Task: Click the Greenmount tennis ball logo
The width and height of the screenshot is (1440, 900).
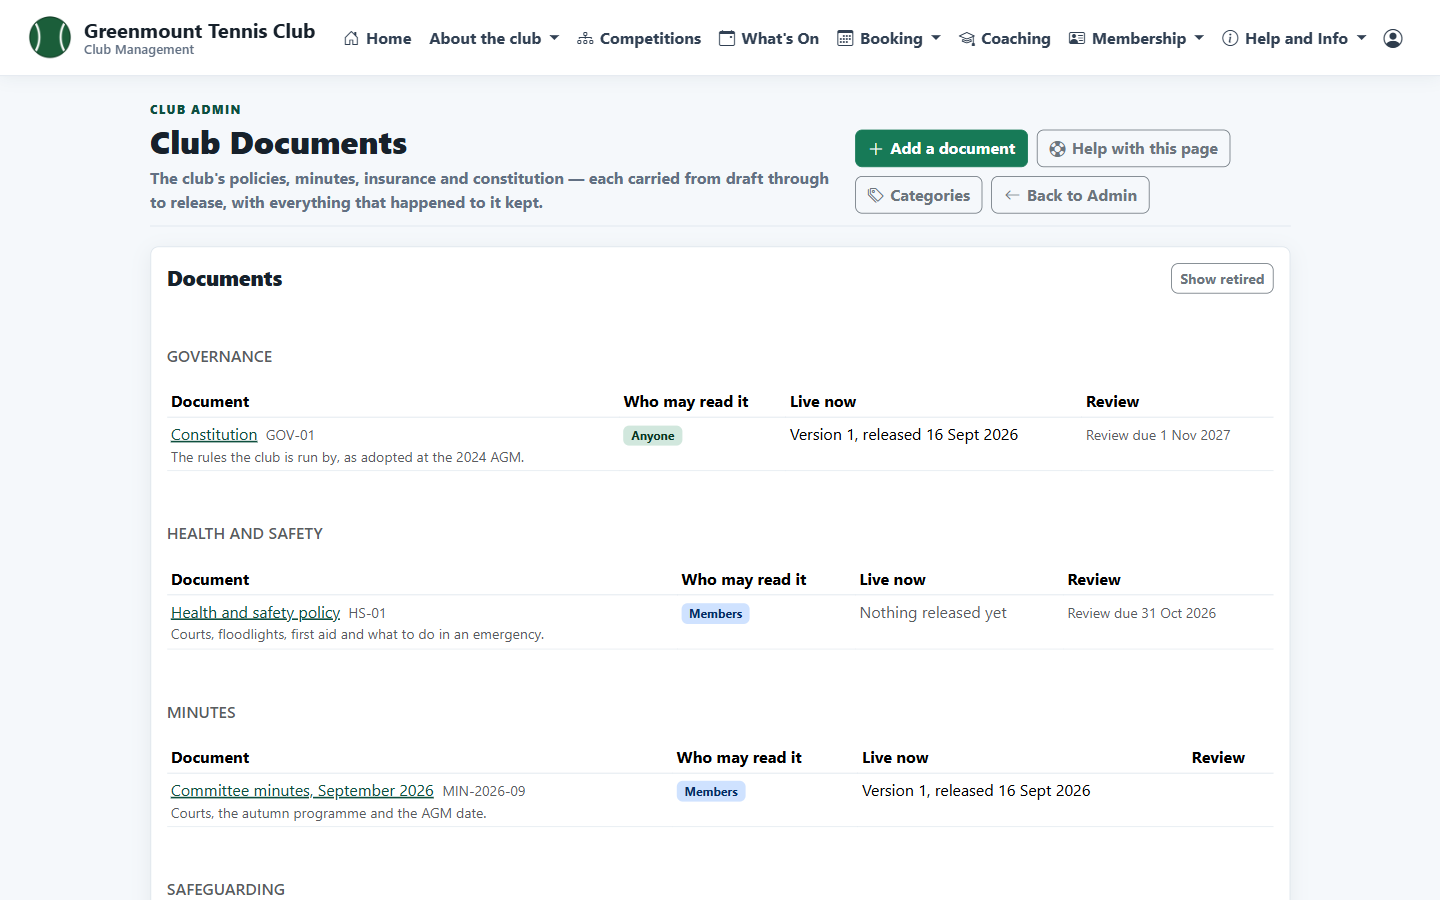Action: coord(50,37)
